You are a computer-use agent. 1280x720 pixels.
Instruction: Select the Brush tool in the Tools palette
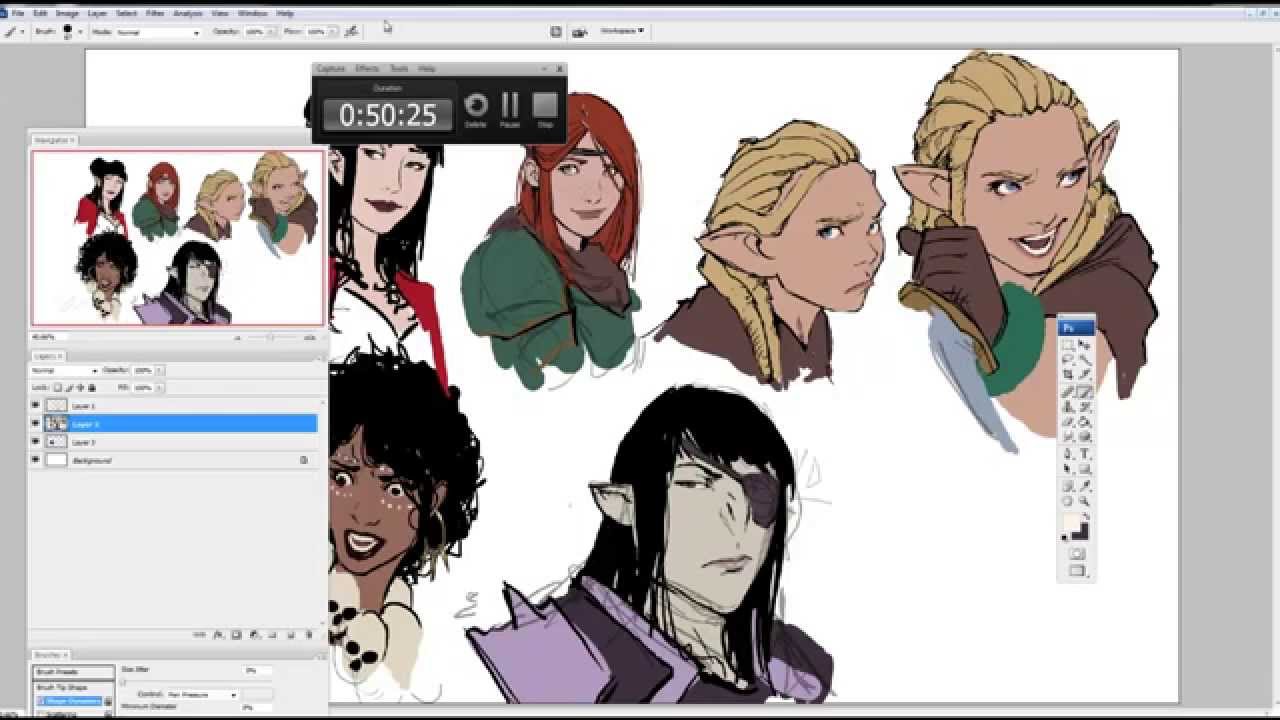[1086, 391]
